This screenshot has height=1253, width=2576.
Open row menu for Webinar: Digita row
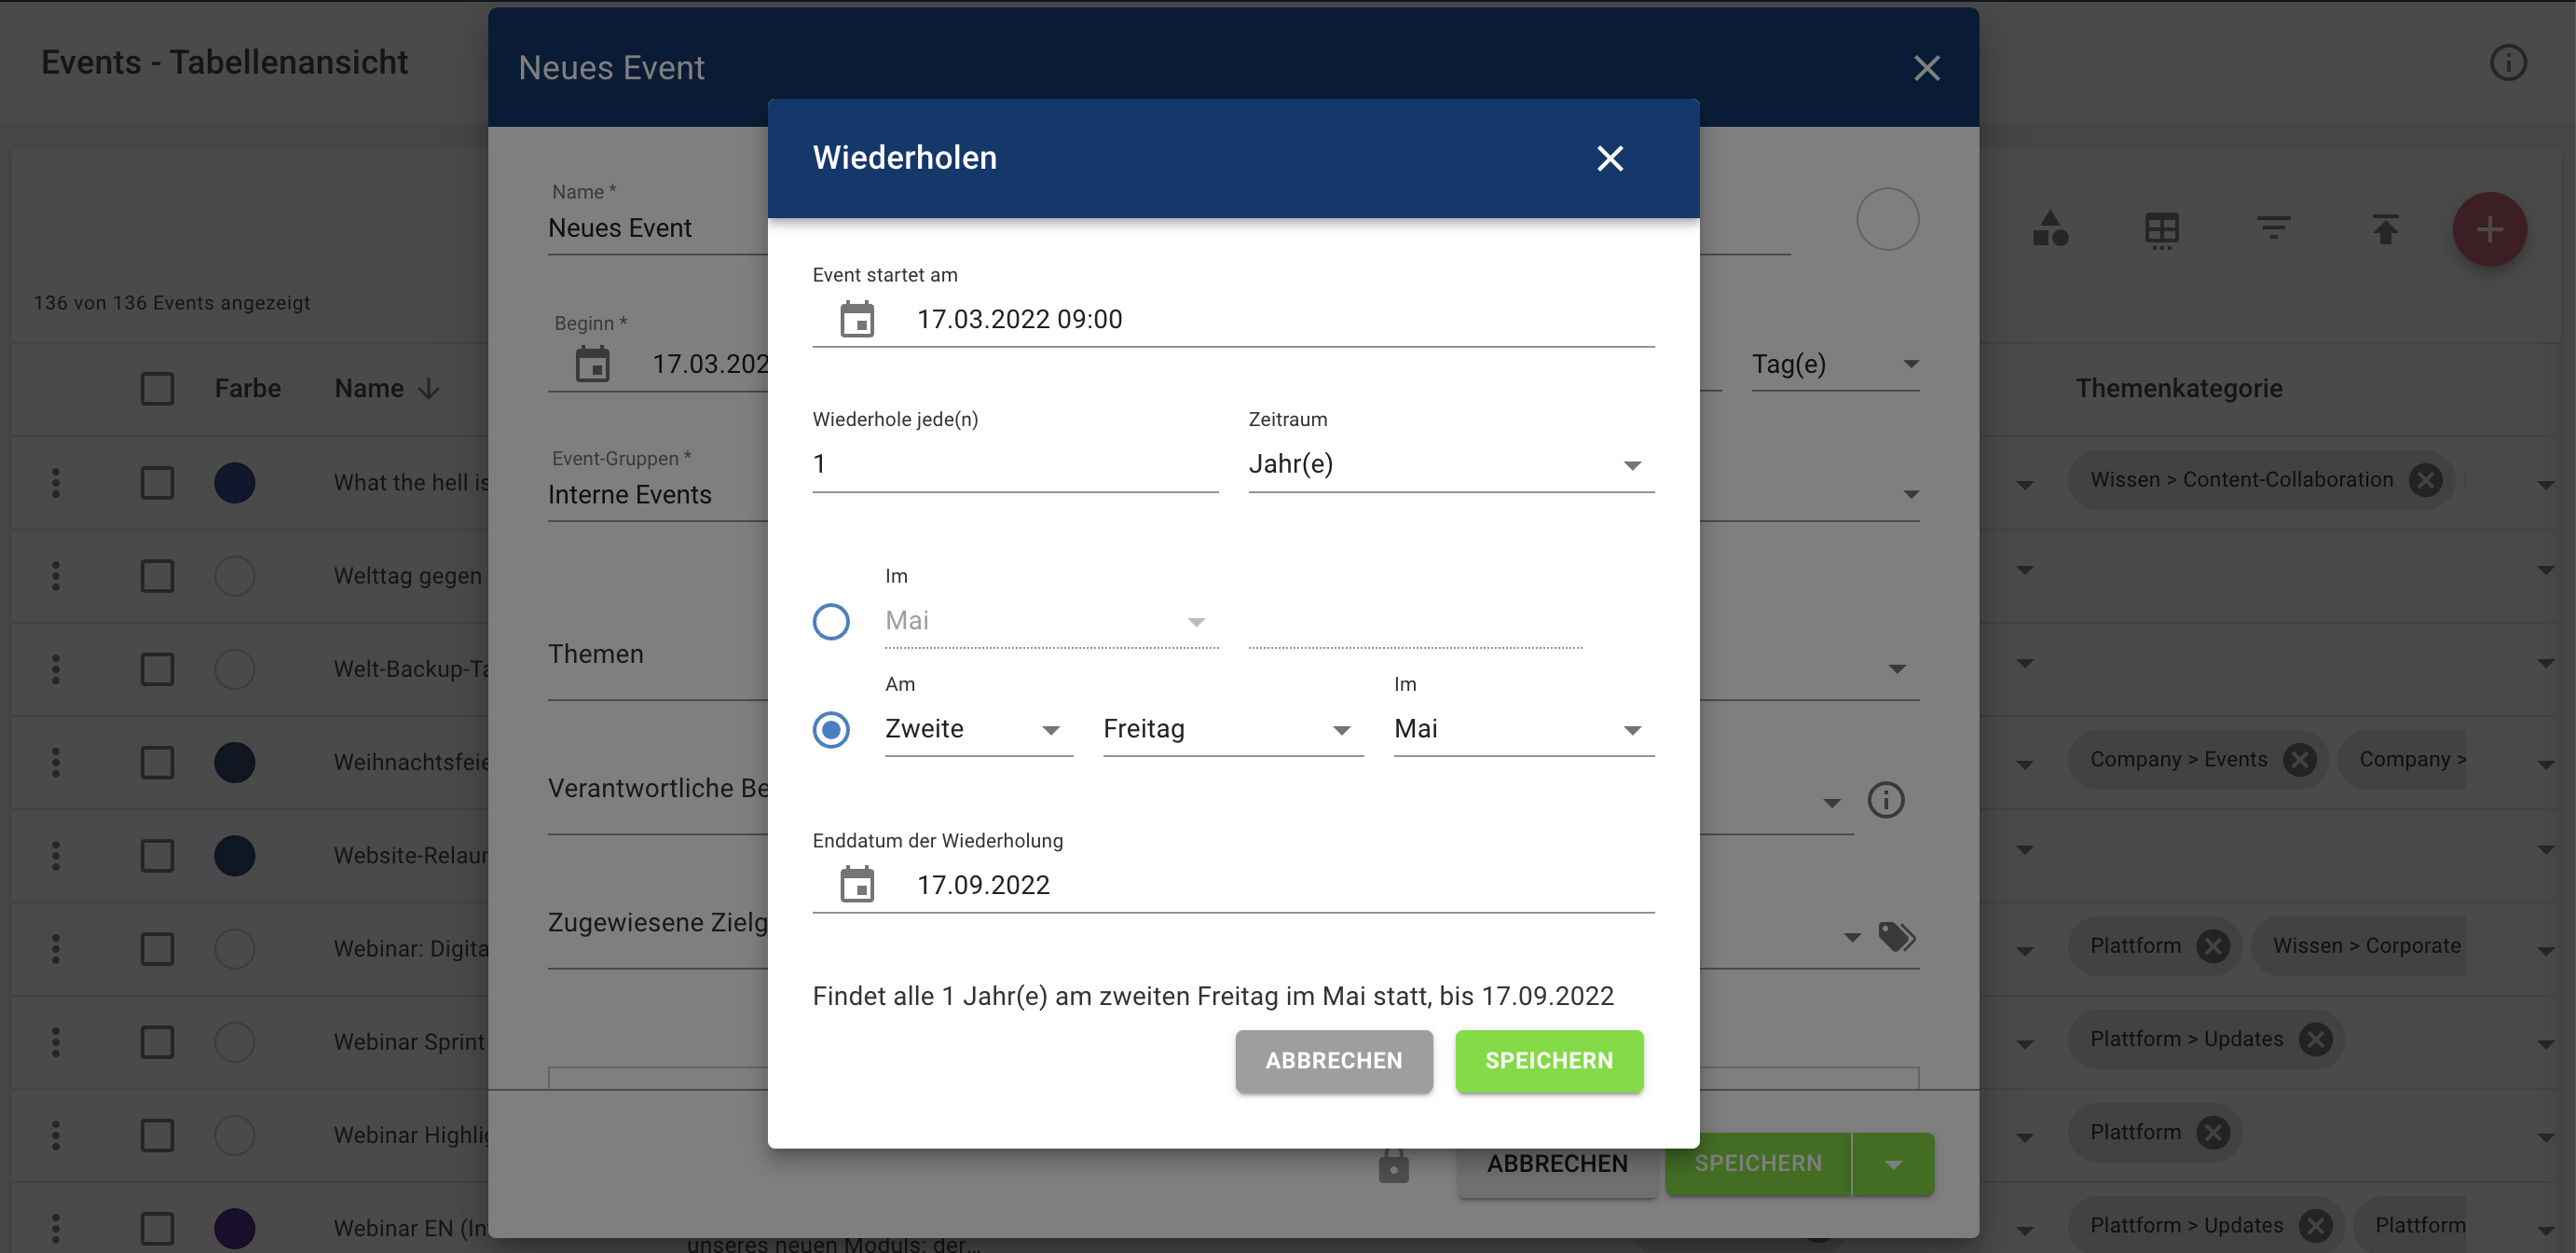56,948
